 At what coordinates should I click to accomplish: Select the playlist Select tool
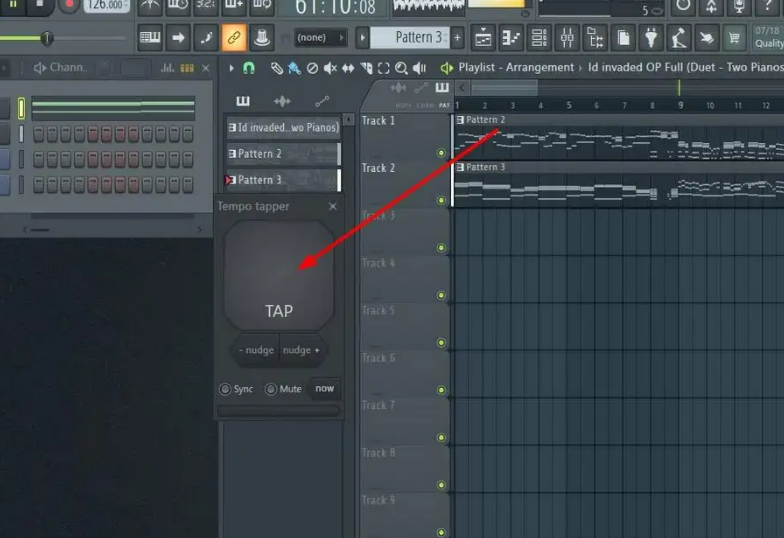pos(384,68)
